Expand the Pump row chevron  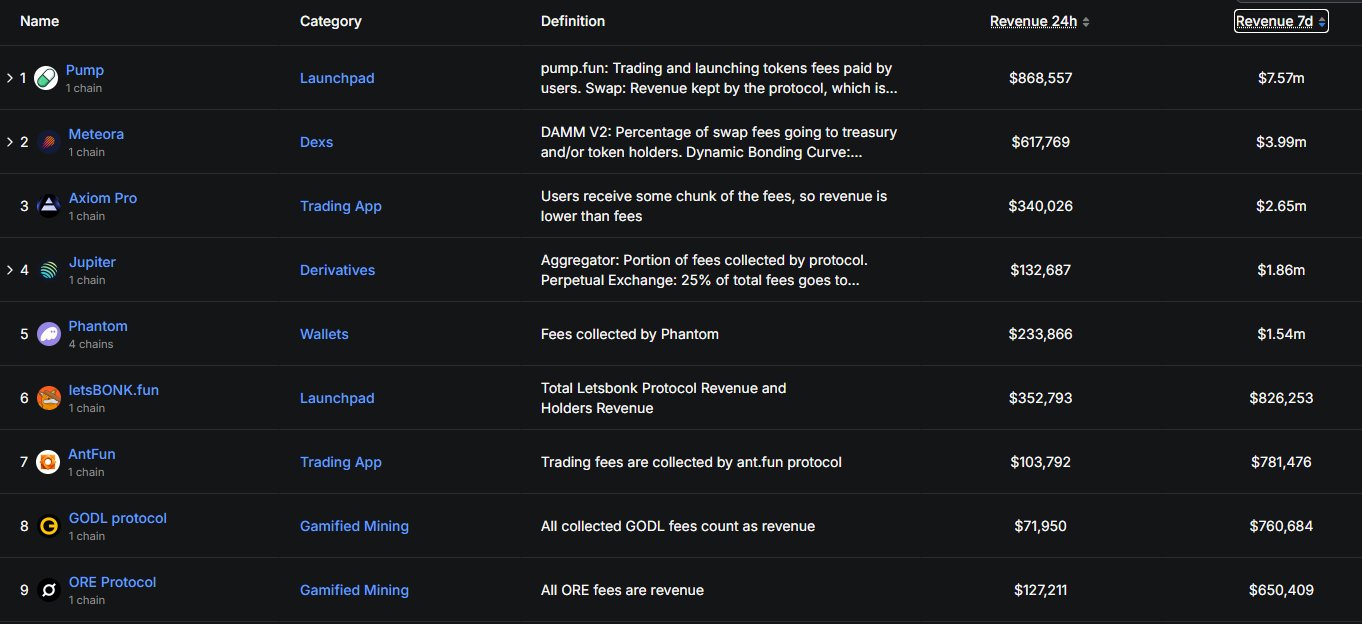[x=9, y=78]
